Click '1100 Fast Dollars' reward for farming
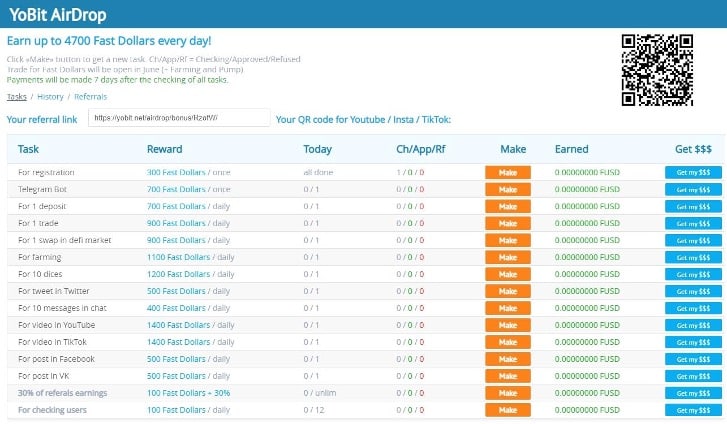Screen dimensions: 727x424 click(179, 257)
